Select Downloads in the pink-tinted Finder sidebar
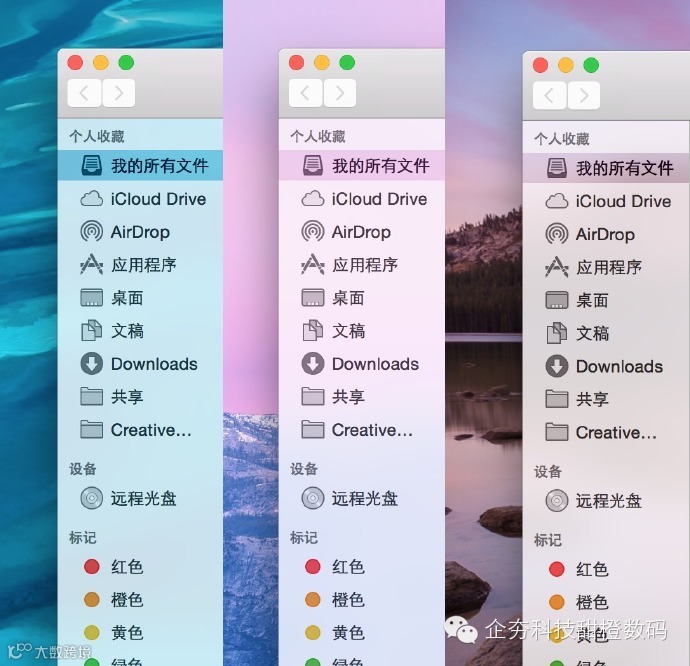690x666 pixels. (361, 364)
